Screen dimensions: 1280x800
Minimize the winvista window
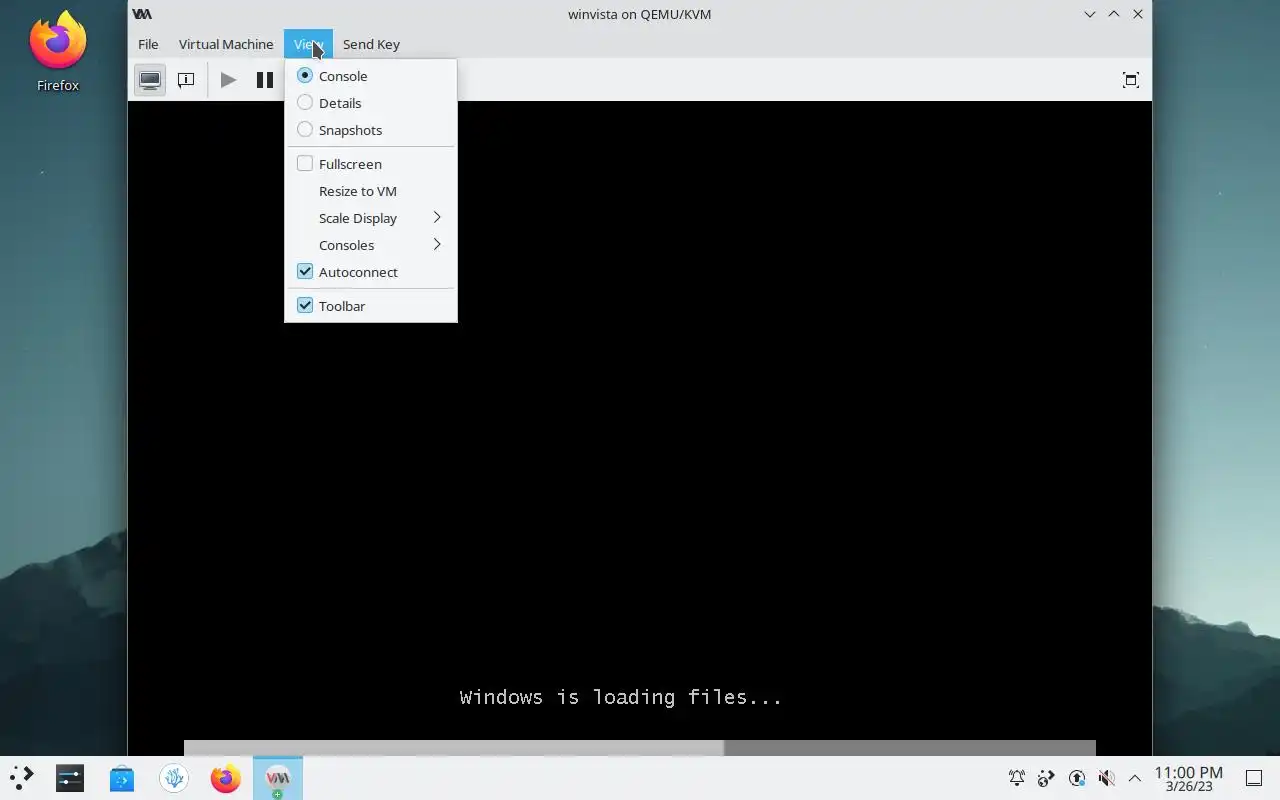pyautogui.click(x=1090, y=14)
